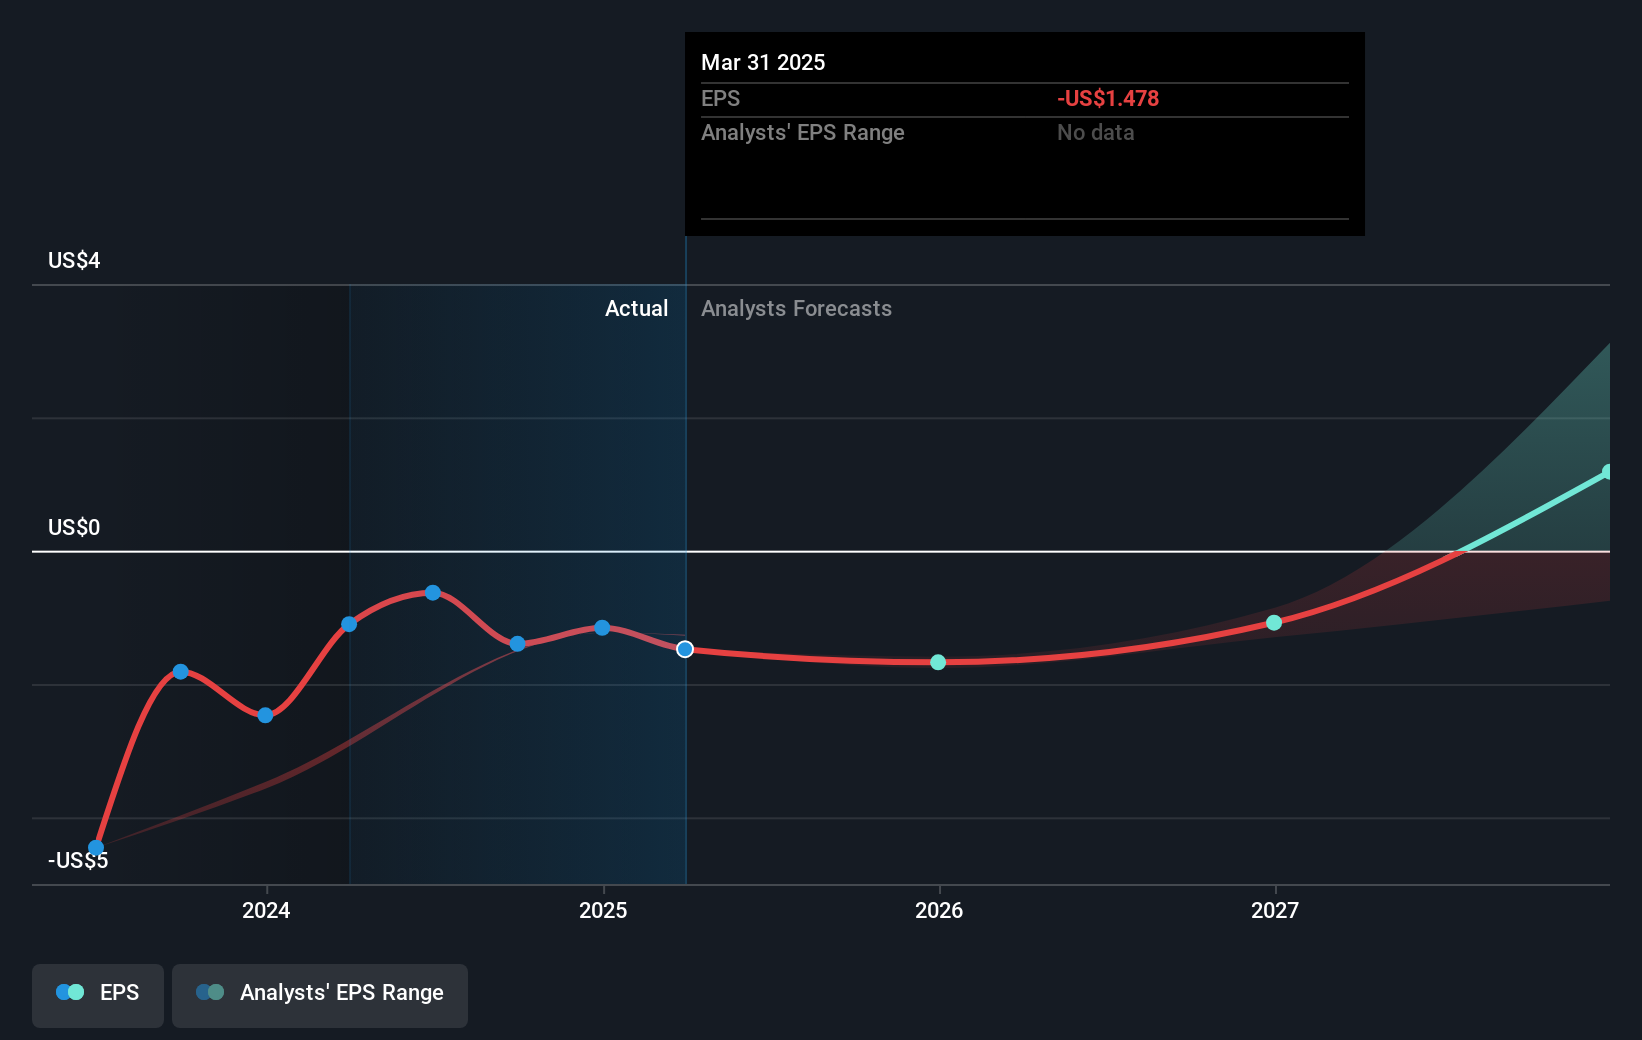Screen dimensions: 1642x1040
Task: Click the Actual section label
Action: (x=636, y=309)
